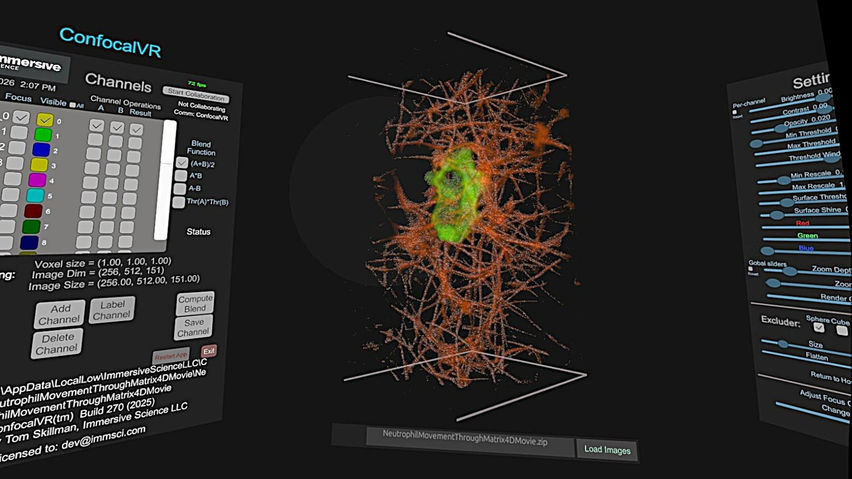Toggle the yellow Visible swatch for channel 0
Screen dimensions: 852x479
45,119
